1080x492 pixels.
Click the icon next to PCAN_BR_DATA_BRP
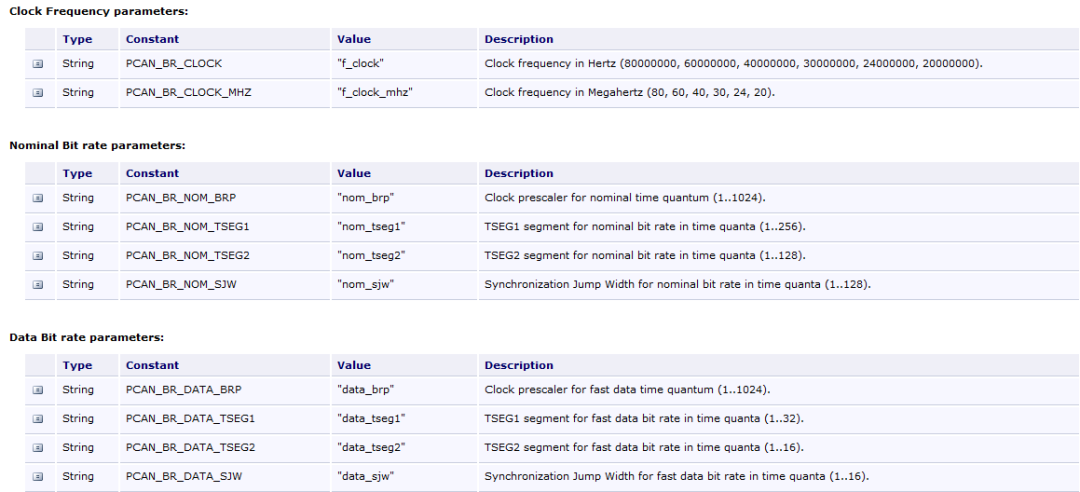tap(38, 390)
